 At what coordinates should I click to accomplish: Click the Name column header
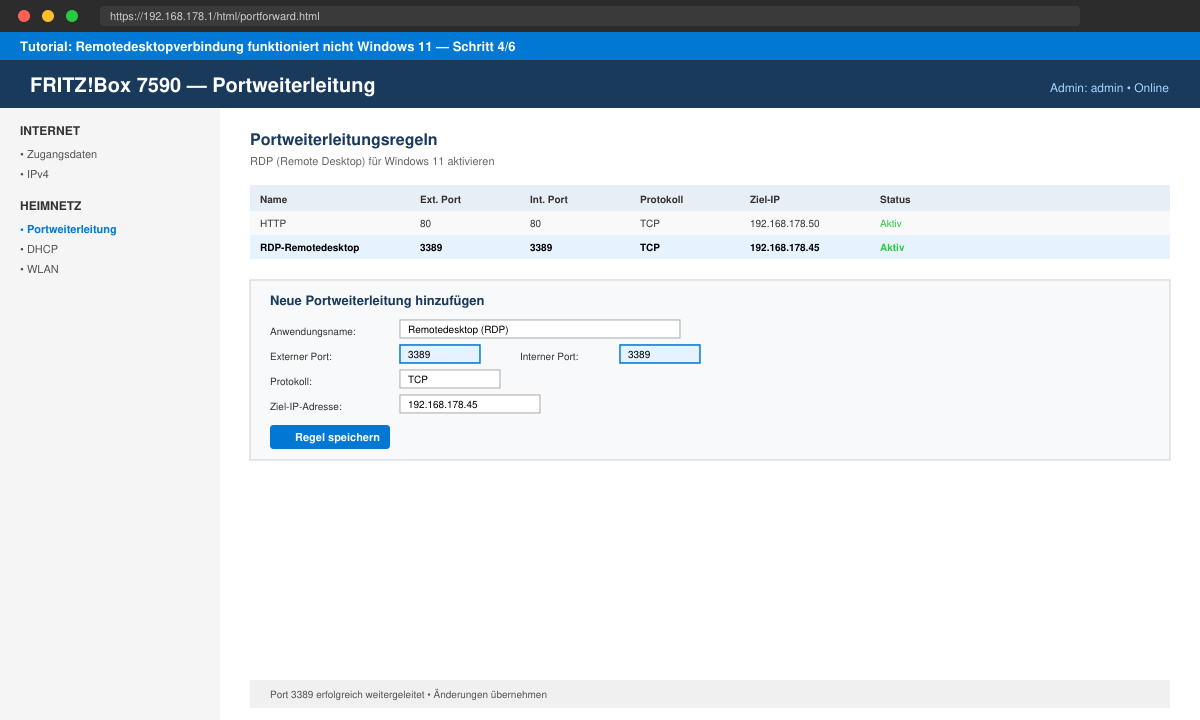[273, 199]
